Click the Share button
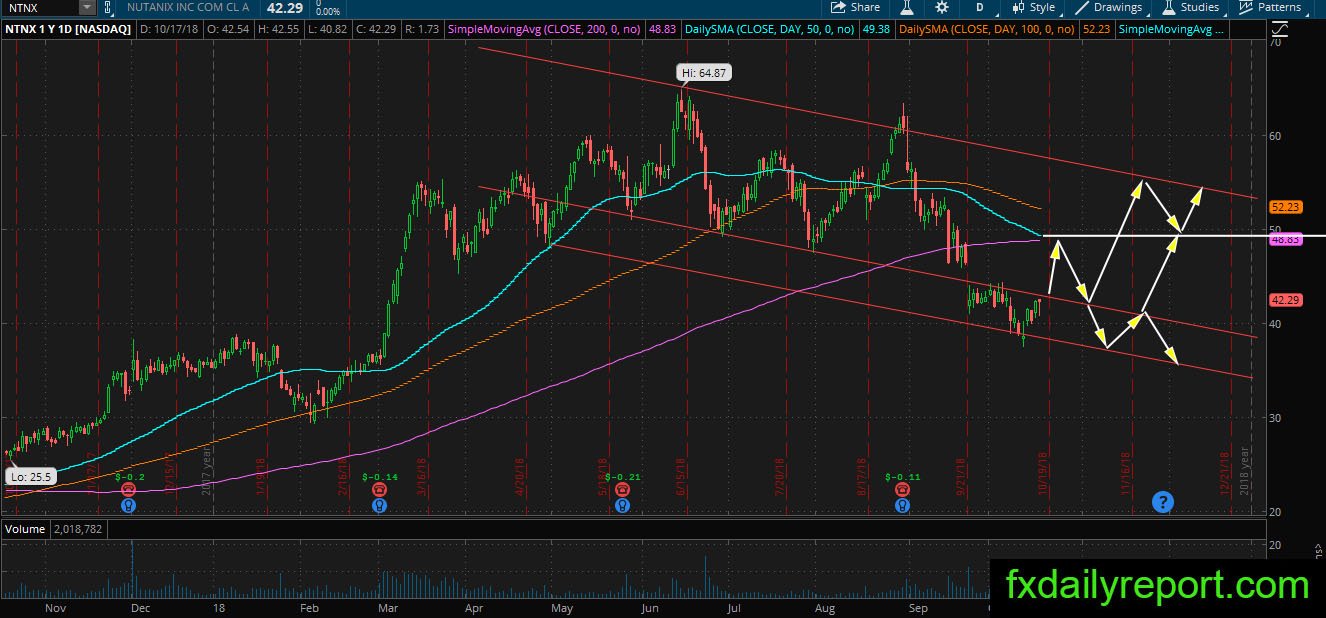Image resolution: width=1326 pixels, height=618 pixels. (x=856, y=7)
